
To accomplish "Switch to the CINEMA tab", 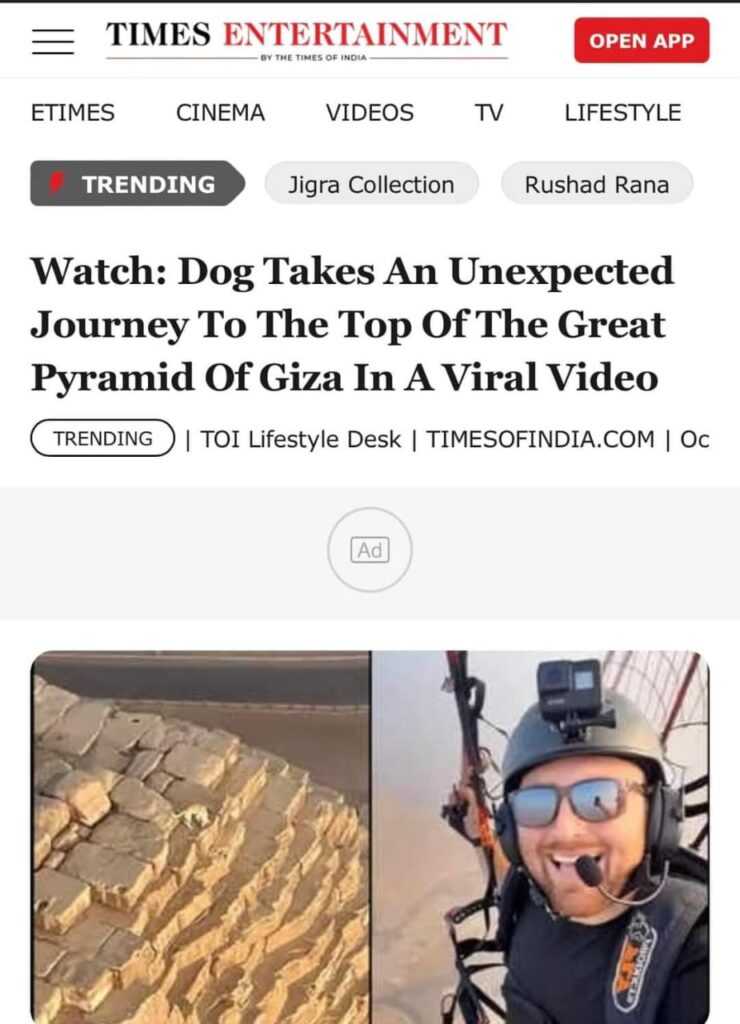I will coord(220,113).
